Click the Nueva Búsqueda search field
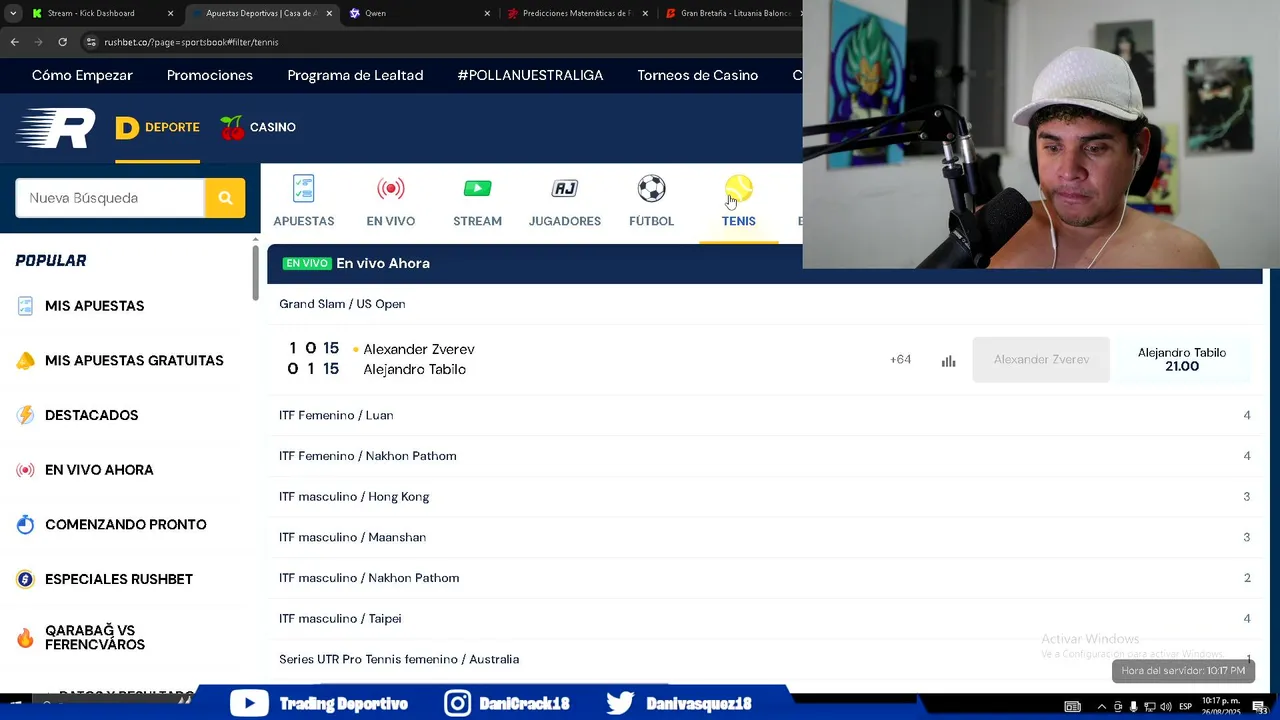 point(110,198)
